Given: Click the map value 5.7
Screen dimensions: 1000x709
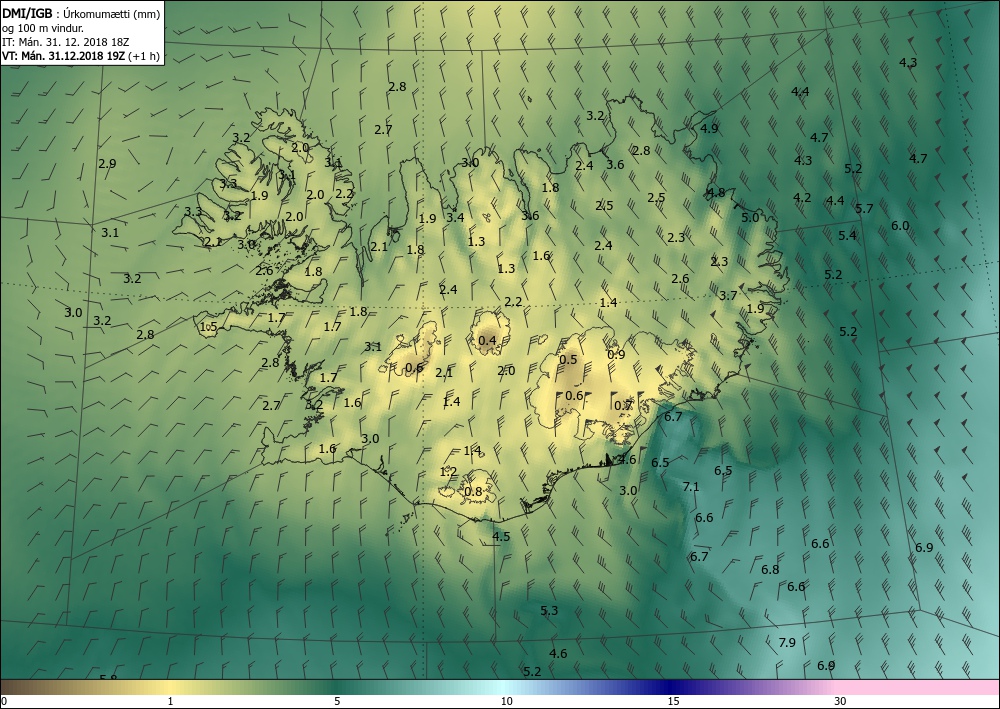Looking at the screenshot, I should (864, 208).
